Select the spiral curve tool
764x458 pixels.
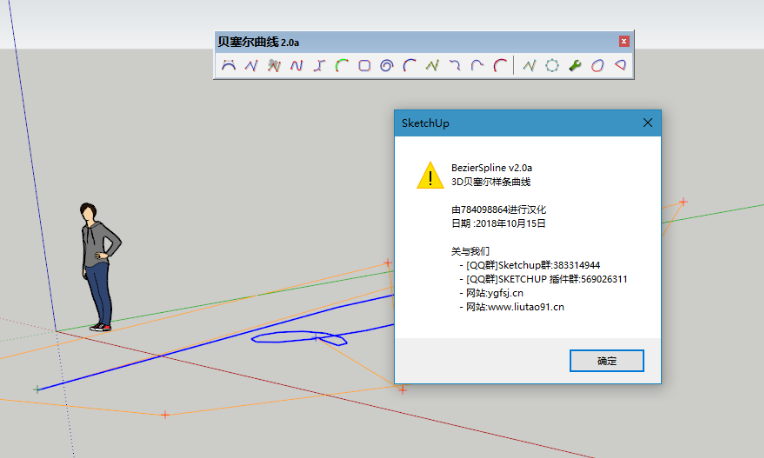tap(387, 65)
